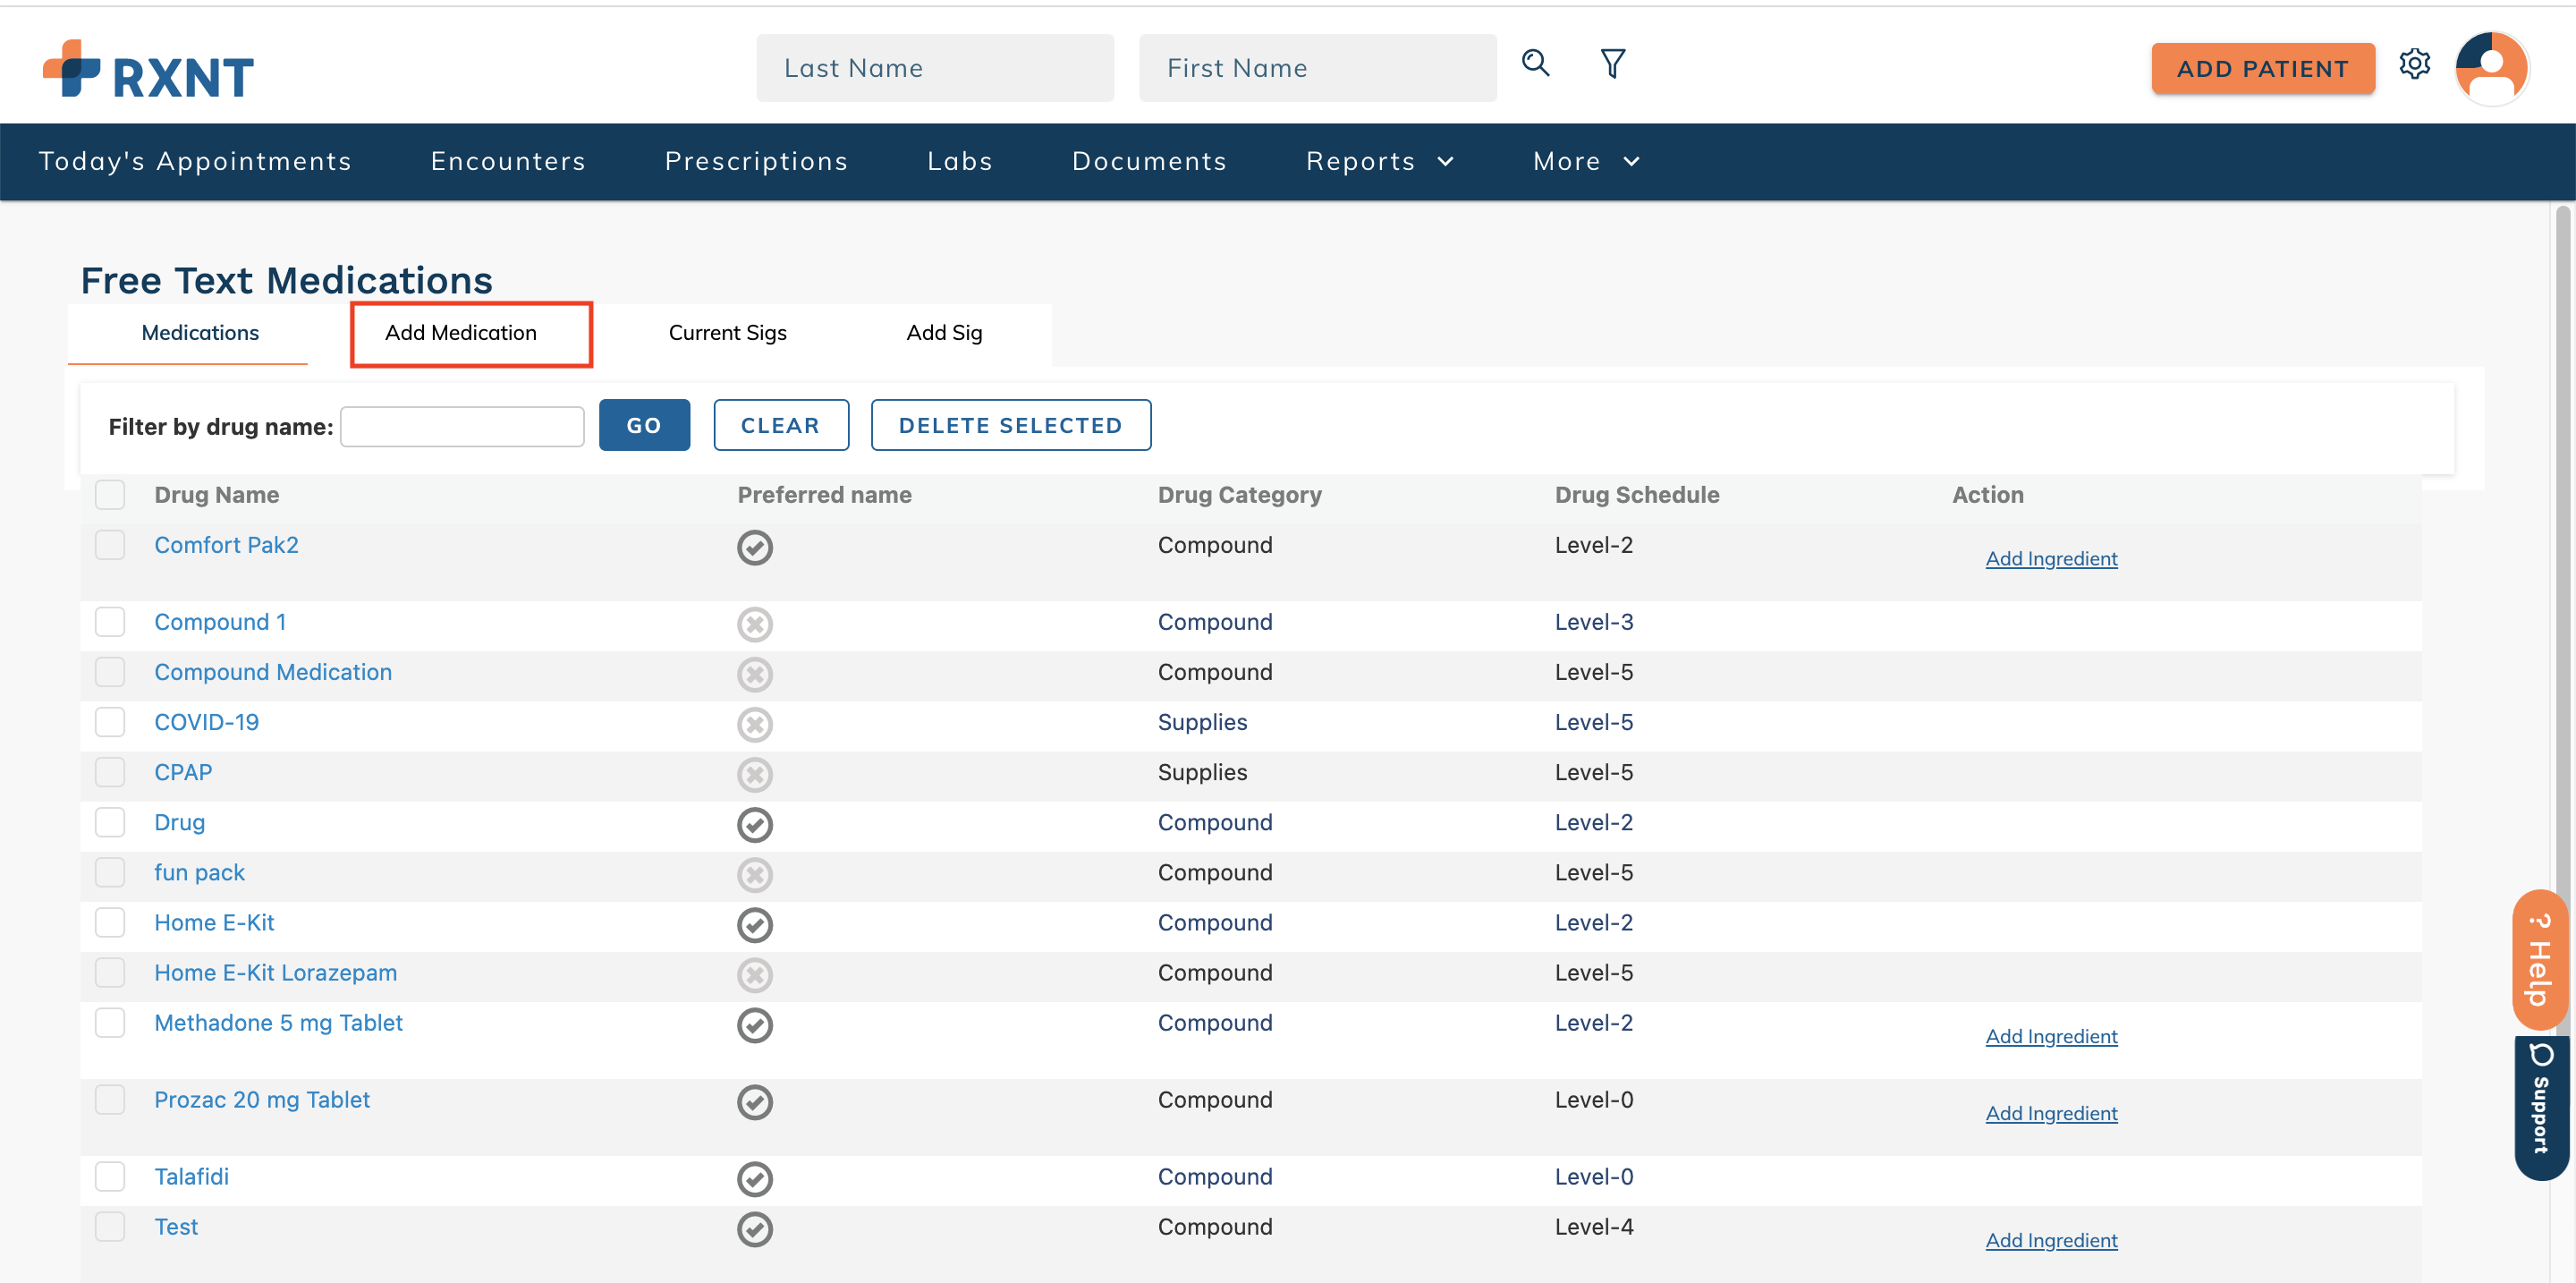Switch to the Add Medication tab
The height and width of the screenshot is (1283, 2576).
[461, 333]
